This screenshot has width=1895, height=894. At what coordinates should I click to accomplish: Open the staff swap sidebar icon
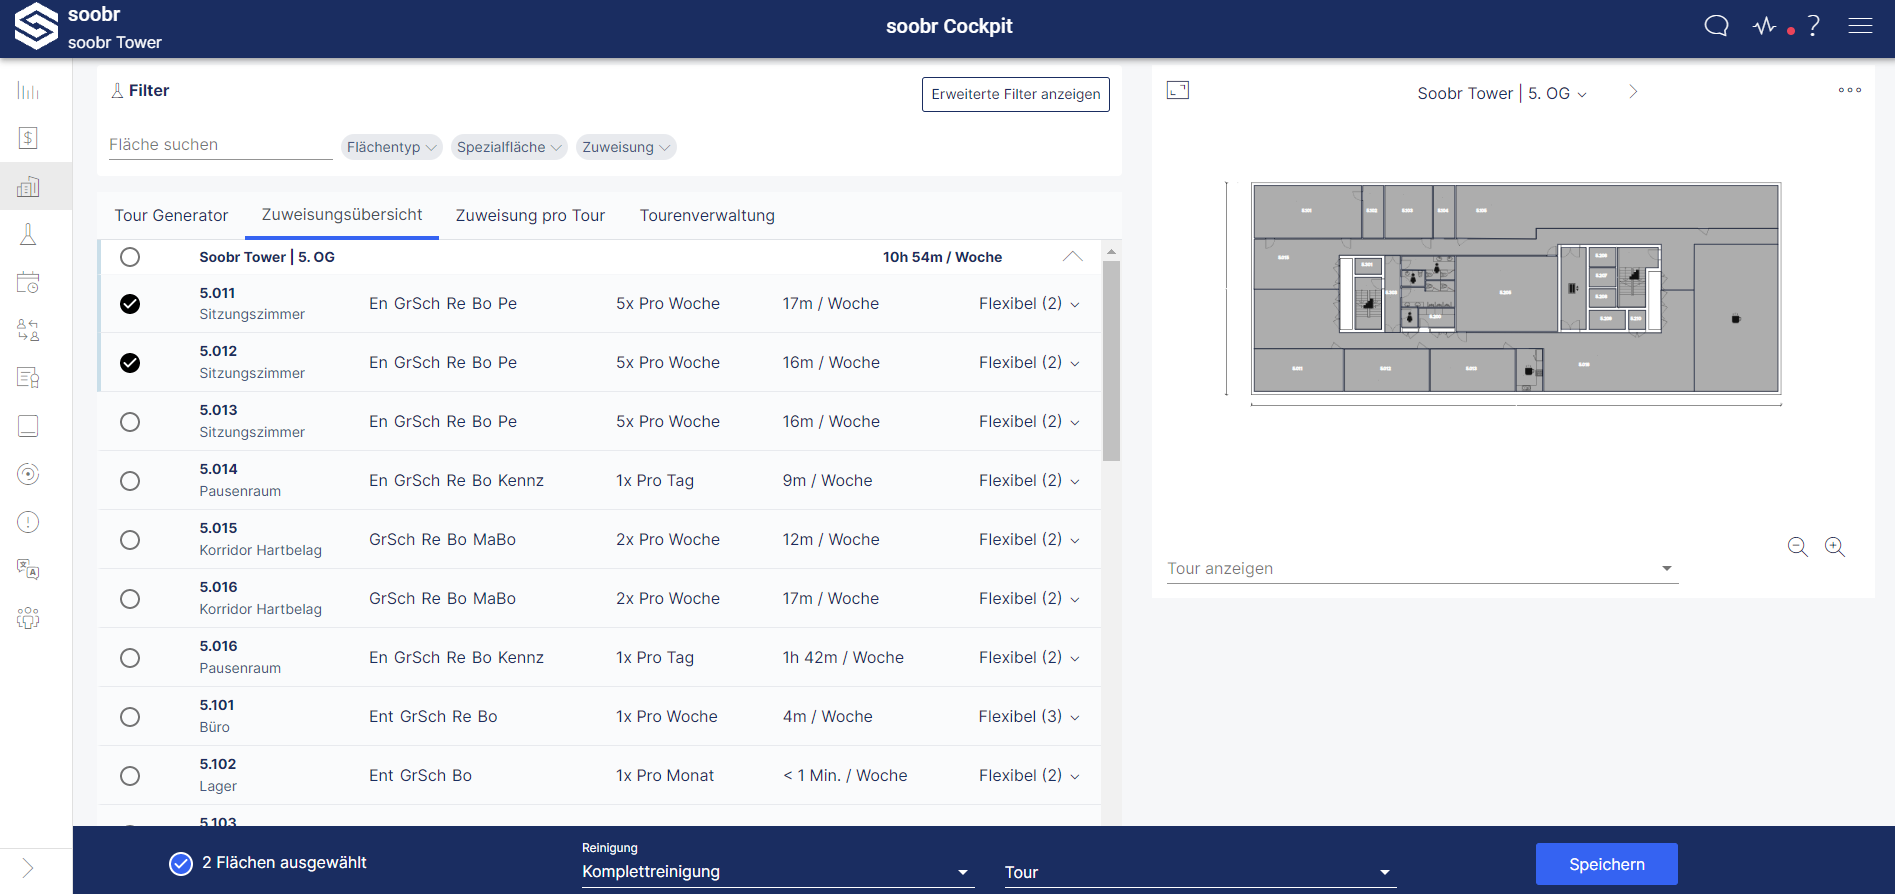point(28,330)
